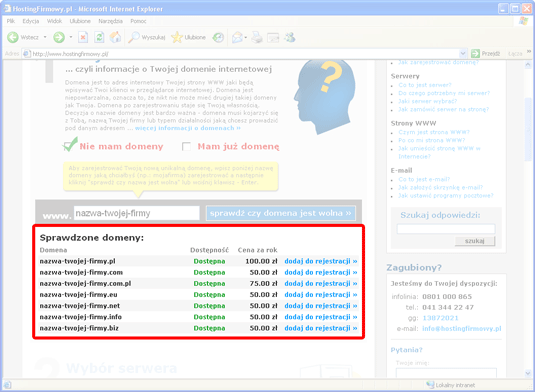
Task: Click the 'Szukaj odpowiedzi' search field
Action: pyautogui.click(x=446, y=229)
